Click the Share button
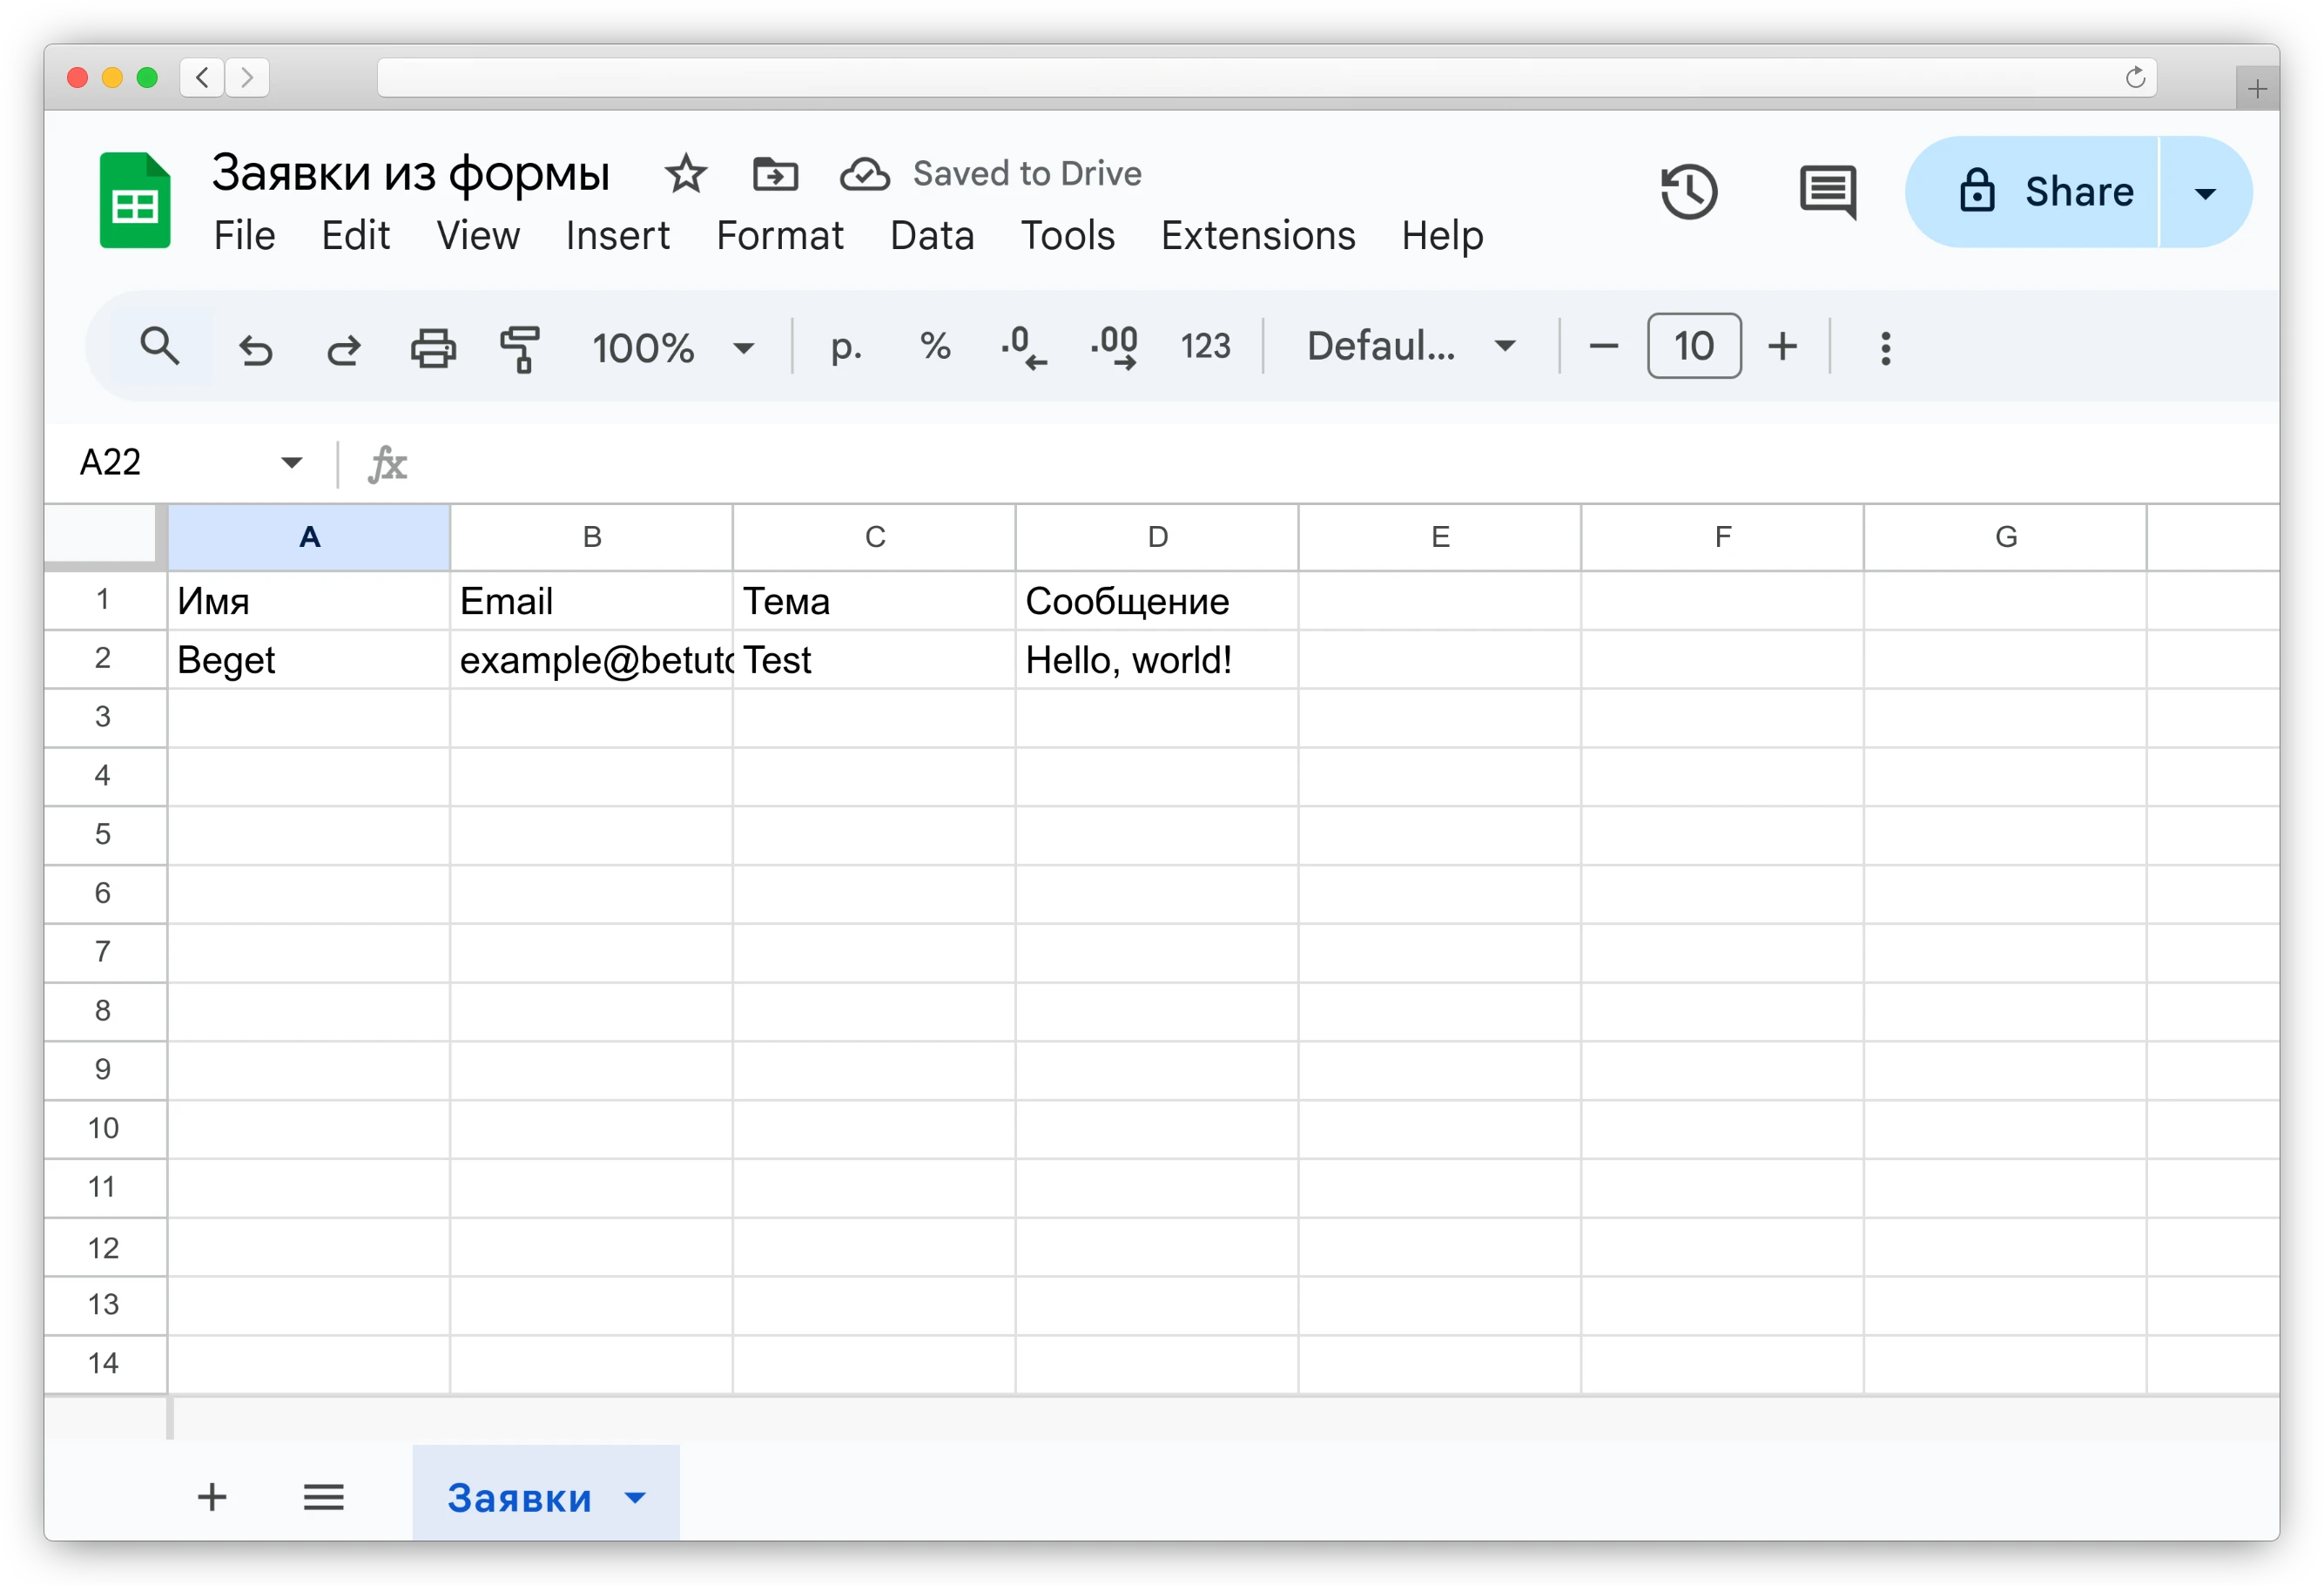 click(x=2044, y=192)
